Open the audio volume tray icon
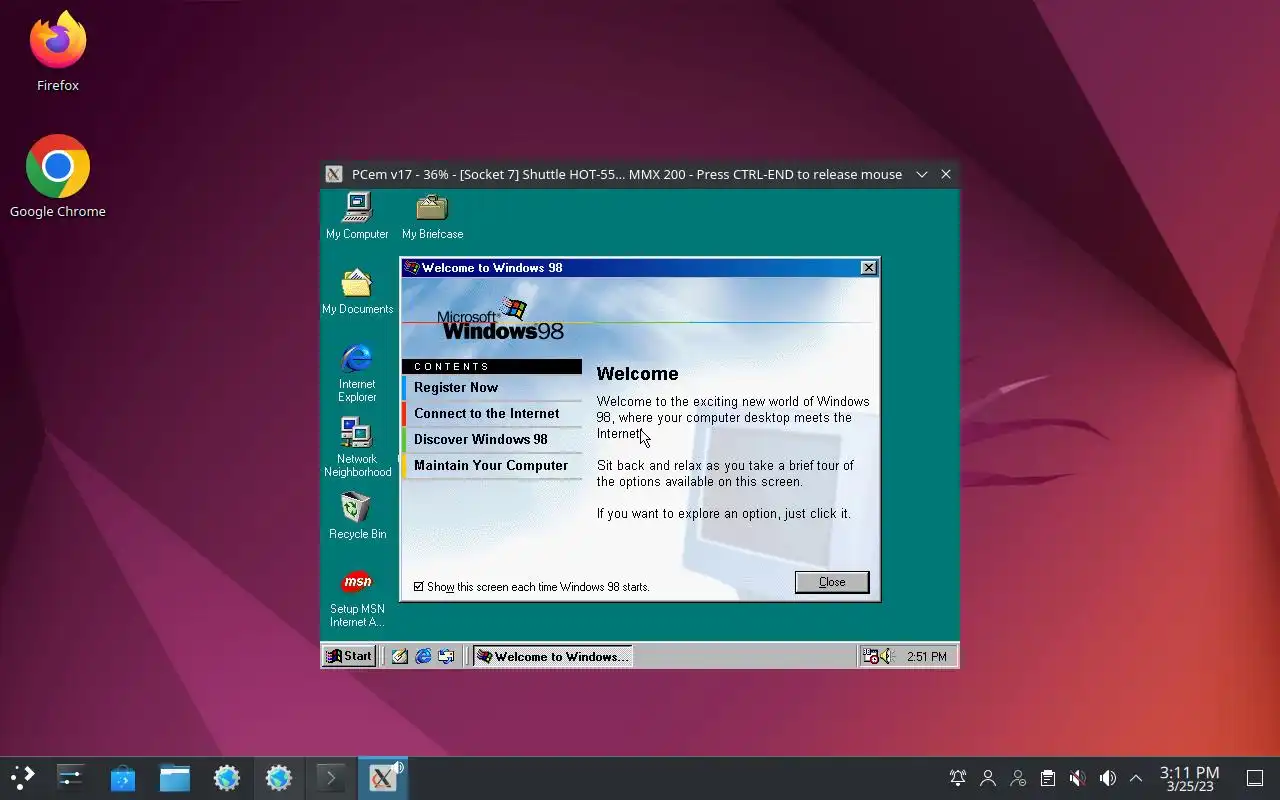Viewport: 1280px width, 800px height. [1107, 778]
